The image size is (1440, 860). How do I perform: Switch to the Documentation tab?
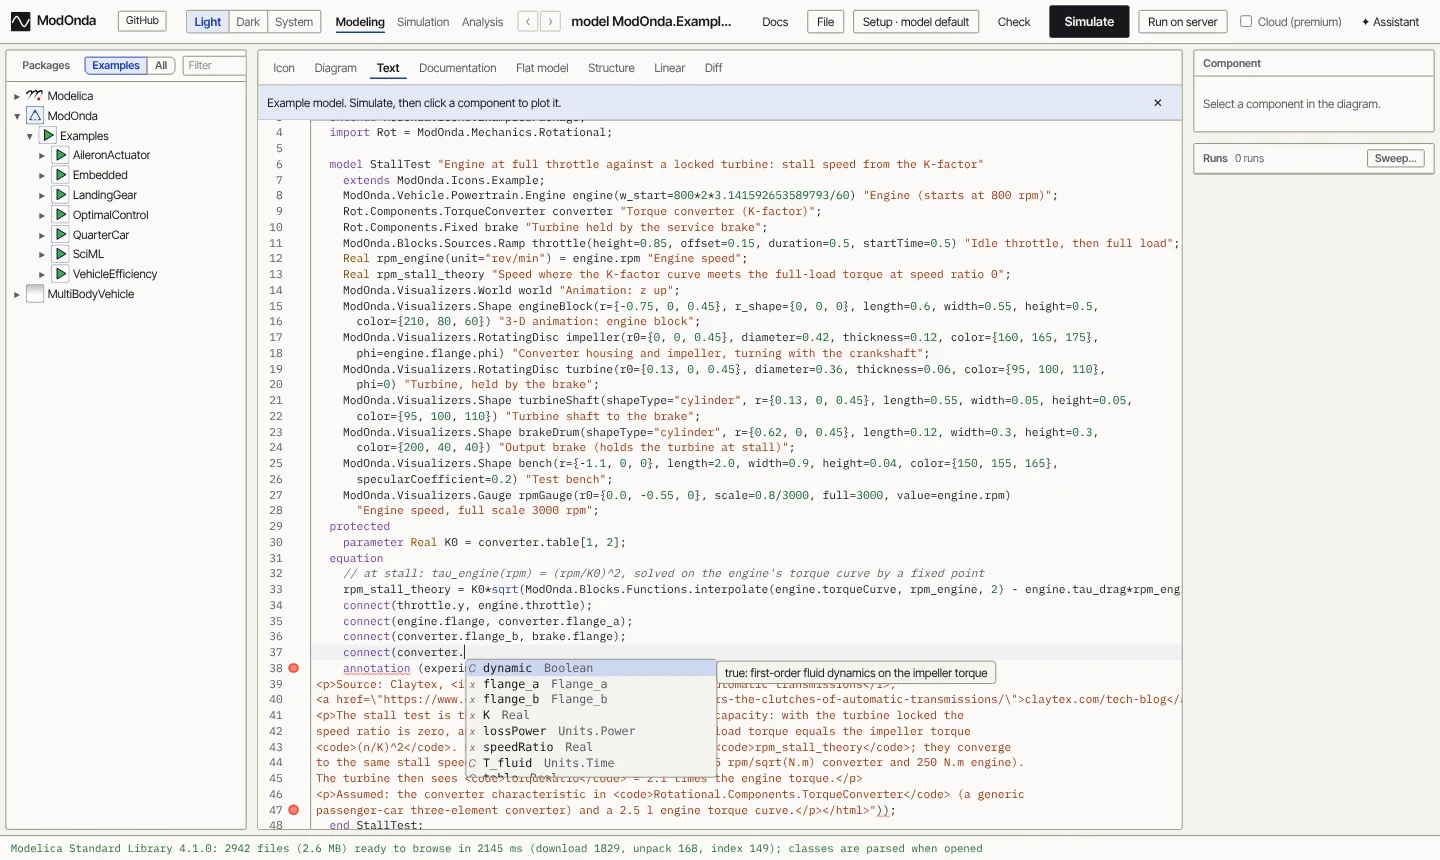(458, 68)
